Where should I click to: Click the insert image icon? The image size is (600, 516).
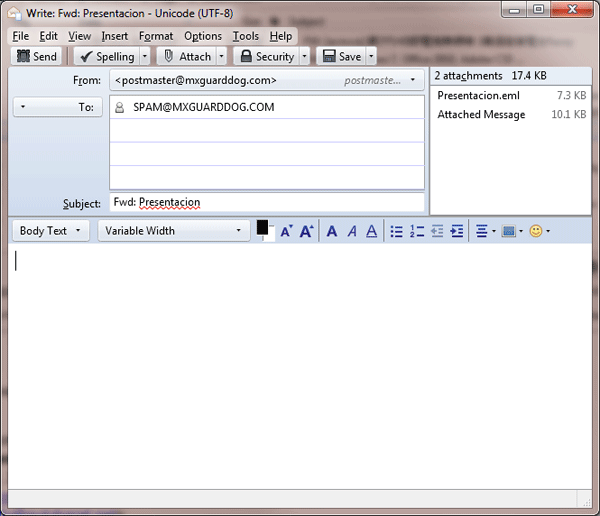point(509,231)
